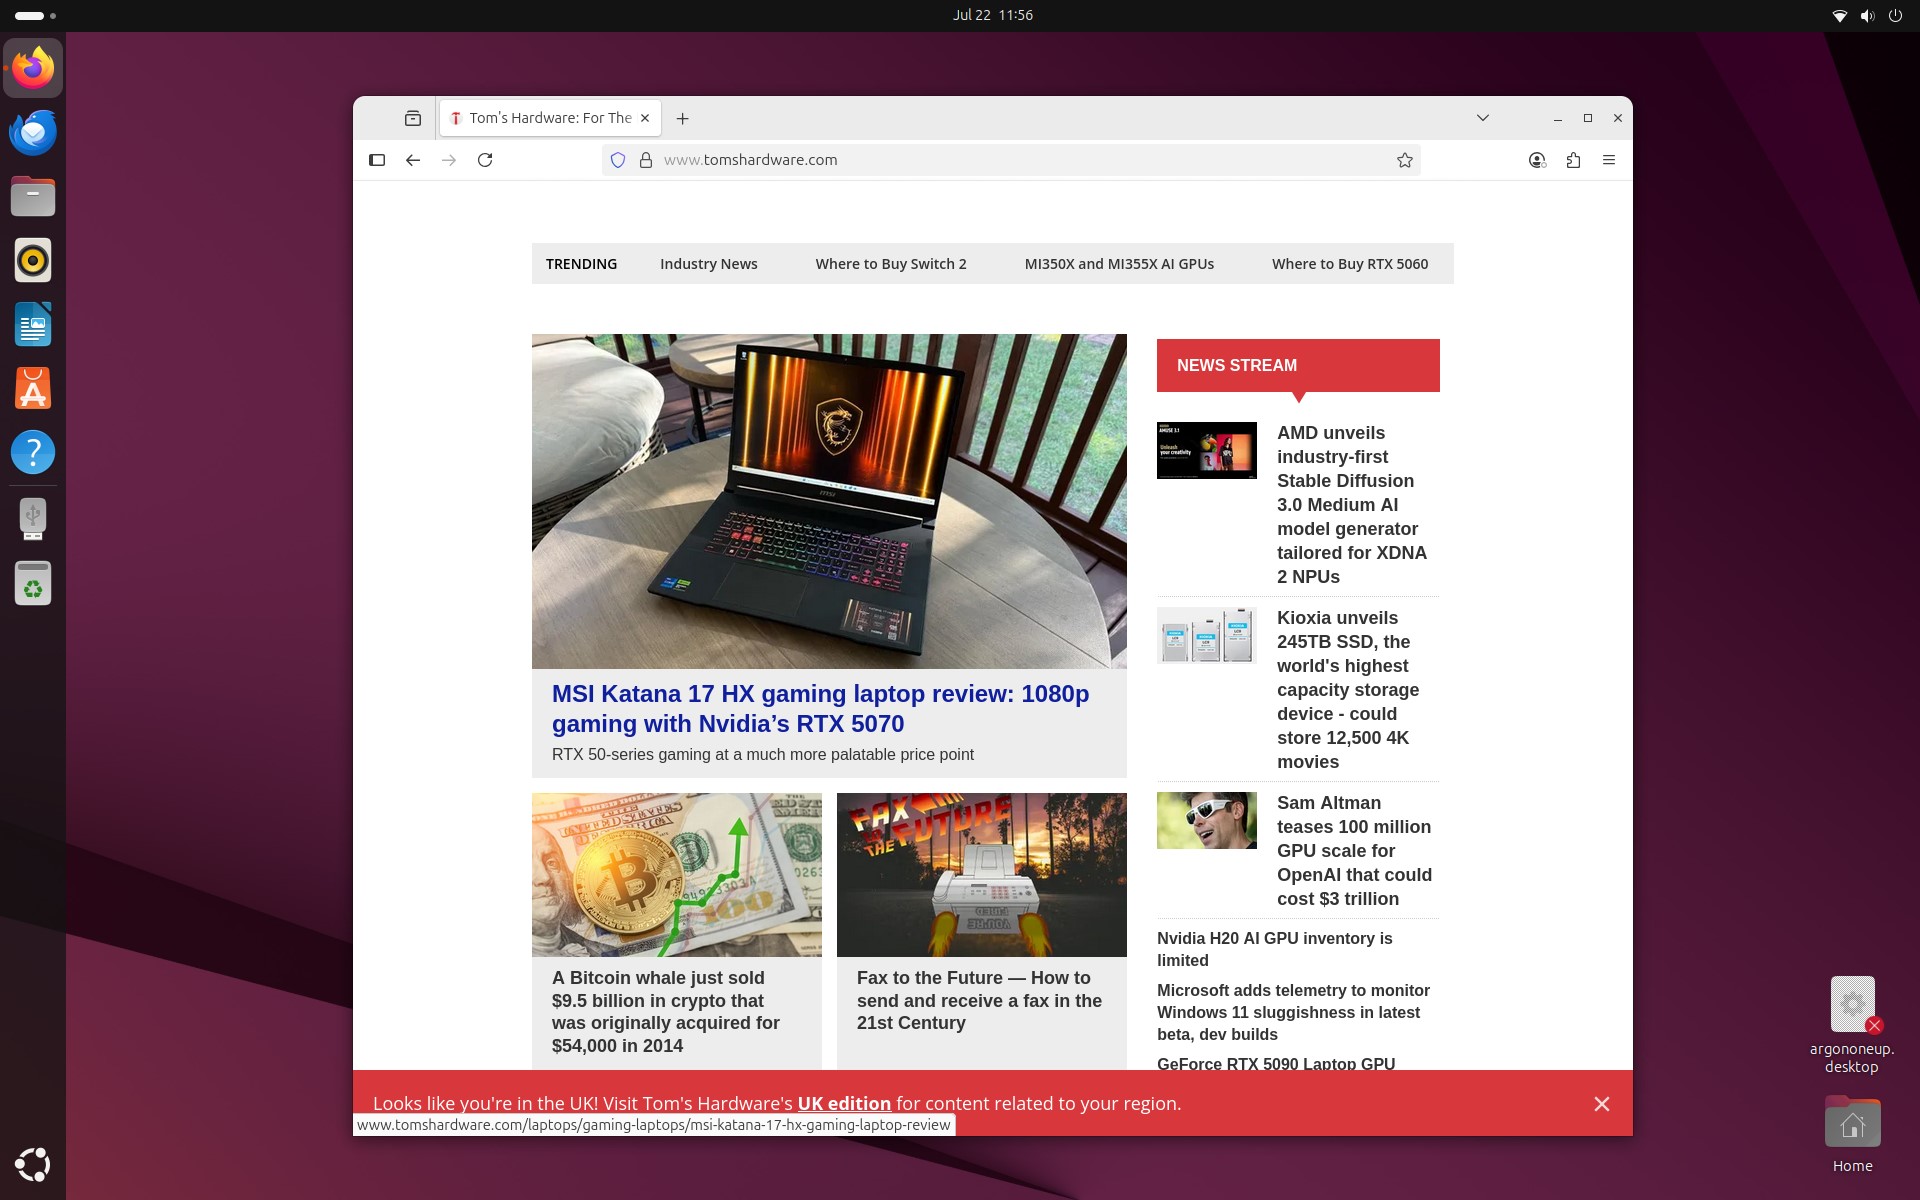Click the Kioxia SSD thumbnail
This screenshot has width=1920, height=1200.
pos(1207,635)
